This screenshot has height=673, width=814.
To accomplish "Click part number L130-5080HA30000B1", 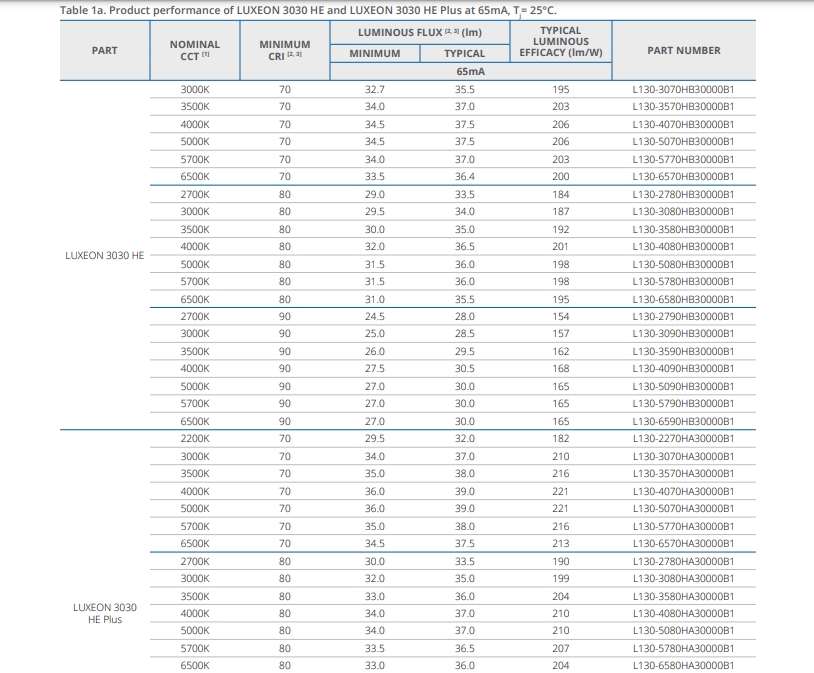I will coord(683,630).
